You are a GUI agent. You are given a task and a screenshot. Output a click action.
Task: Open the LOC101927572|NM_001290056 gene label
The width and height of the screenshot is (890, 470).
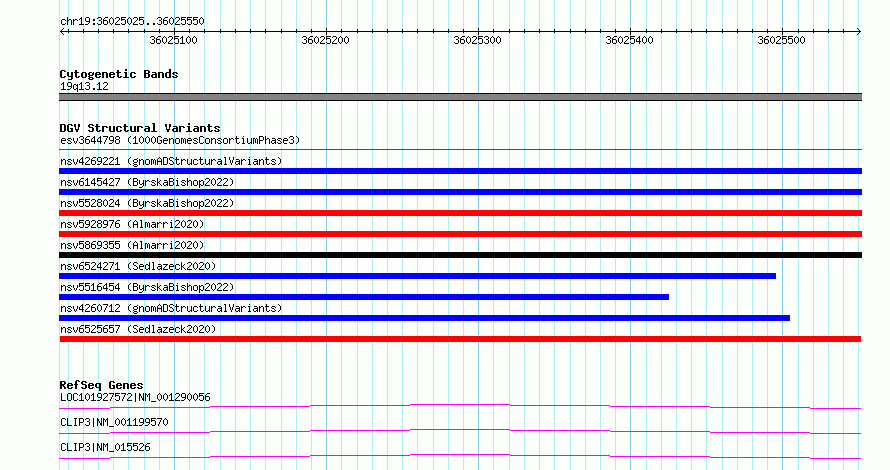click(135, 397)
